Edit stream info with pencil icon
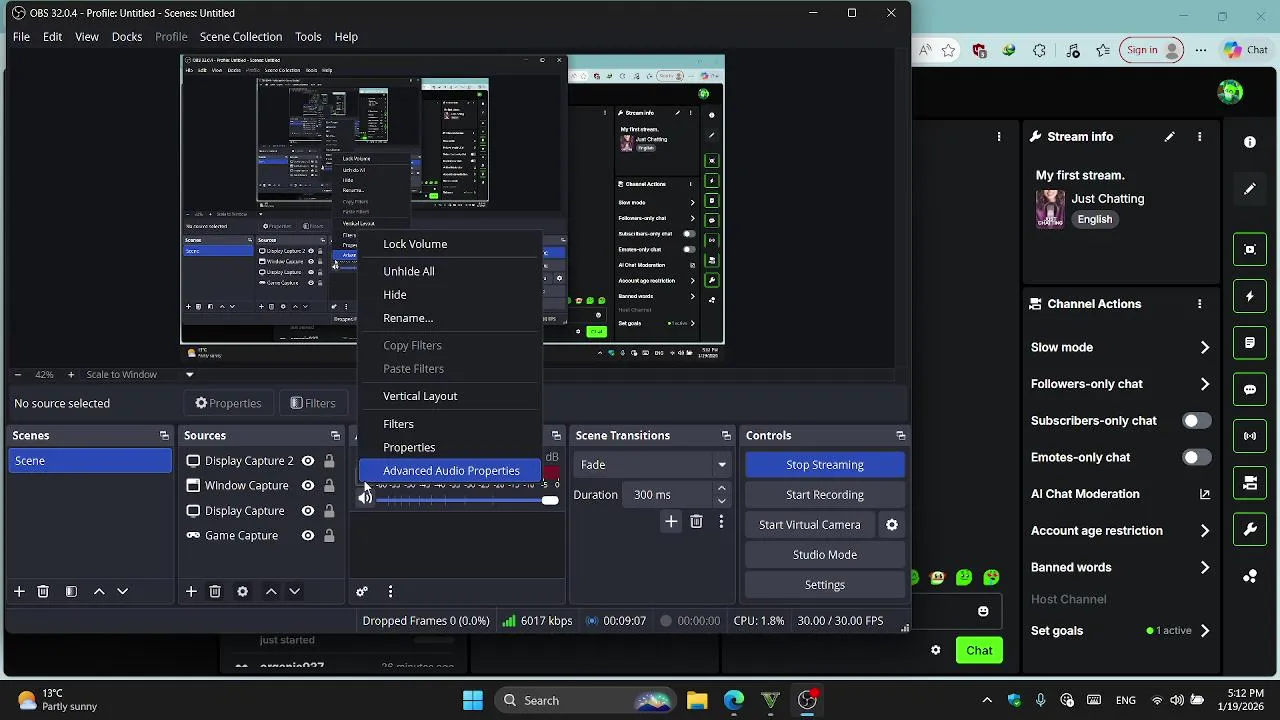1280x720 pixels. [x=1169, y=137]
